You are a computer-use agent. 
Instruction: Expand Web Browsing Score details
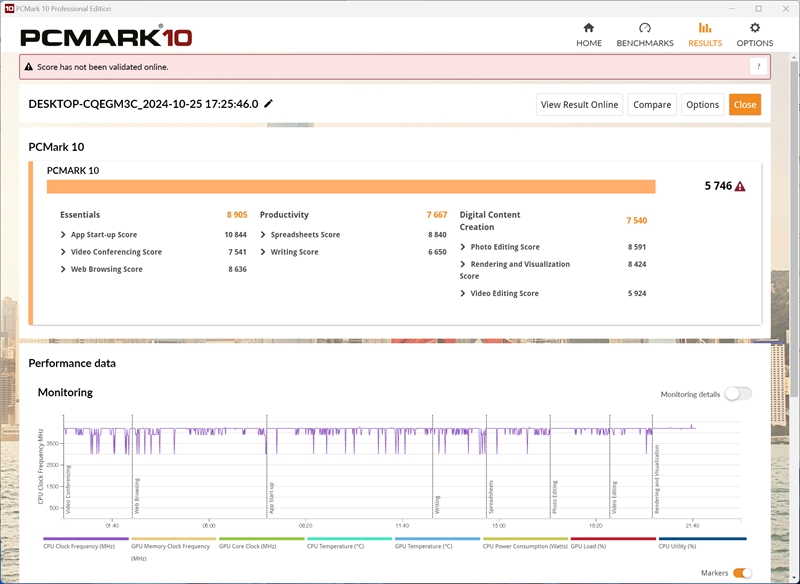pos(63,269)
